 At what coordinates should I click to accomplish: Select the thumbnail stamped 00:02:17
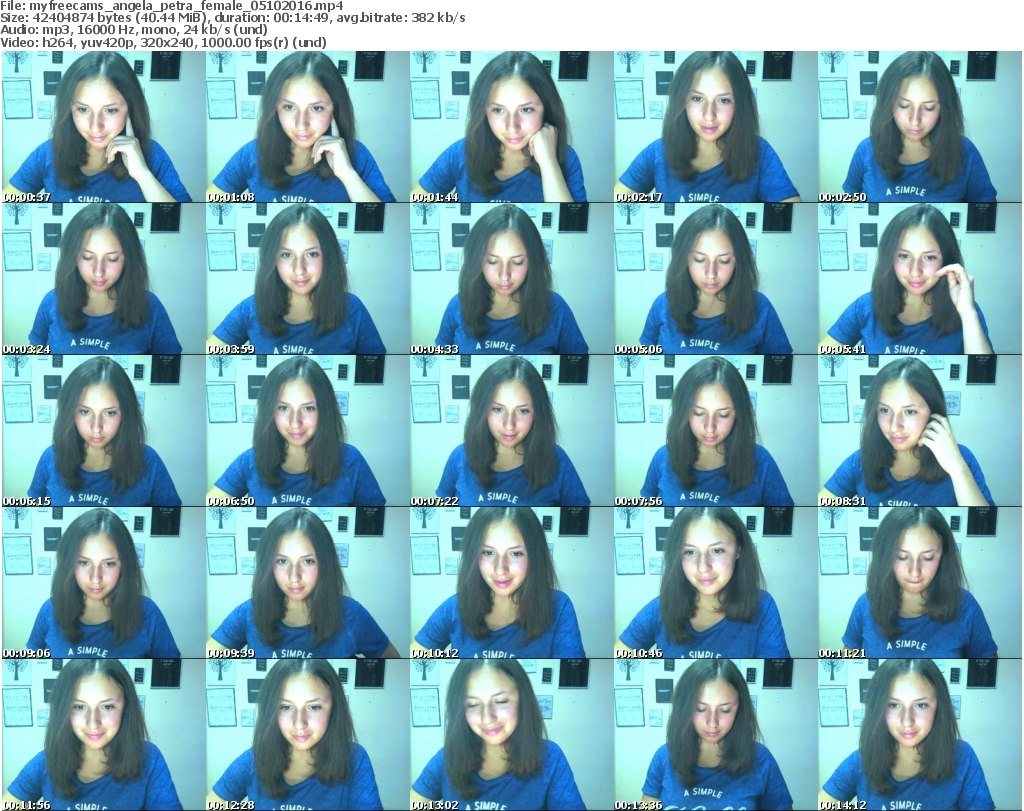[x=715, y=126]
